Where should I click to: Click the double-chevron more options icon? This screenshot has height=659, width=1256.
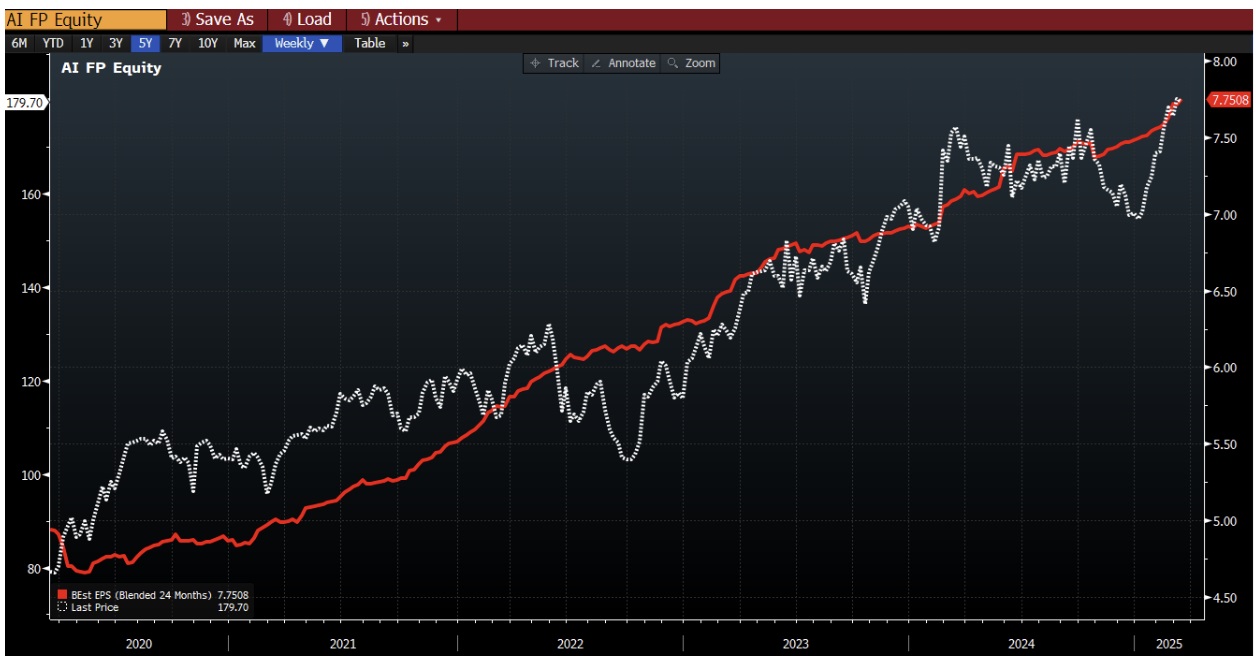click(x=405, y=44)
